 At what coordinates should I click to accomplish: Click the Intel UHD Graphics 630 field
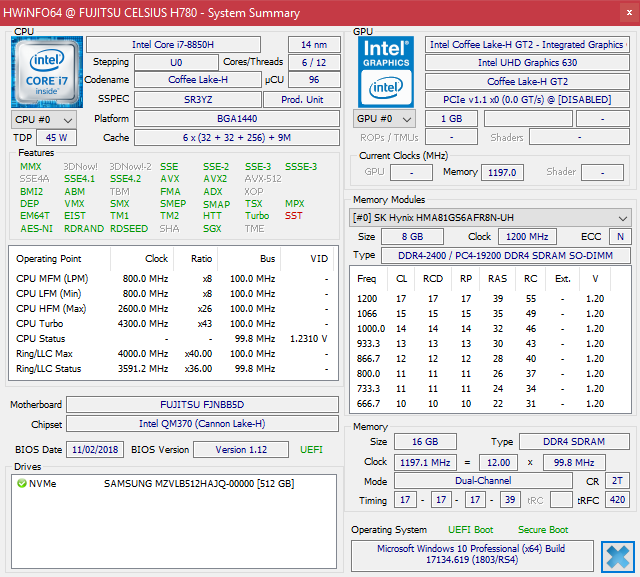click(x=528, y=63)
